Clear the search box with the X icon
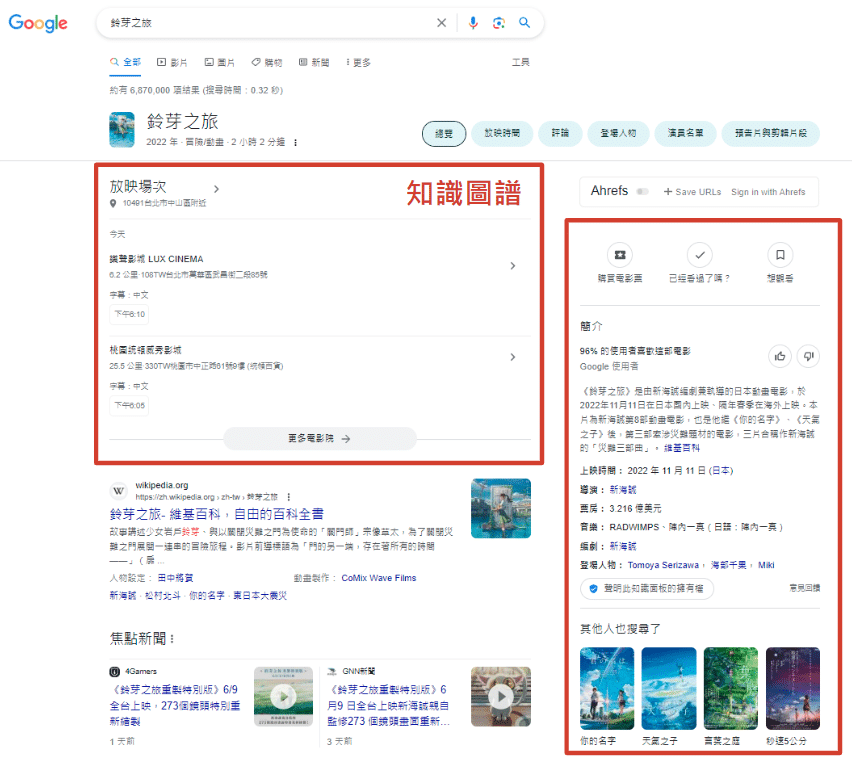Image resolution: width=852 pixels, height=762 pixels. pyautogui.click(x=442, y=23)
